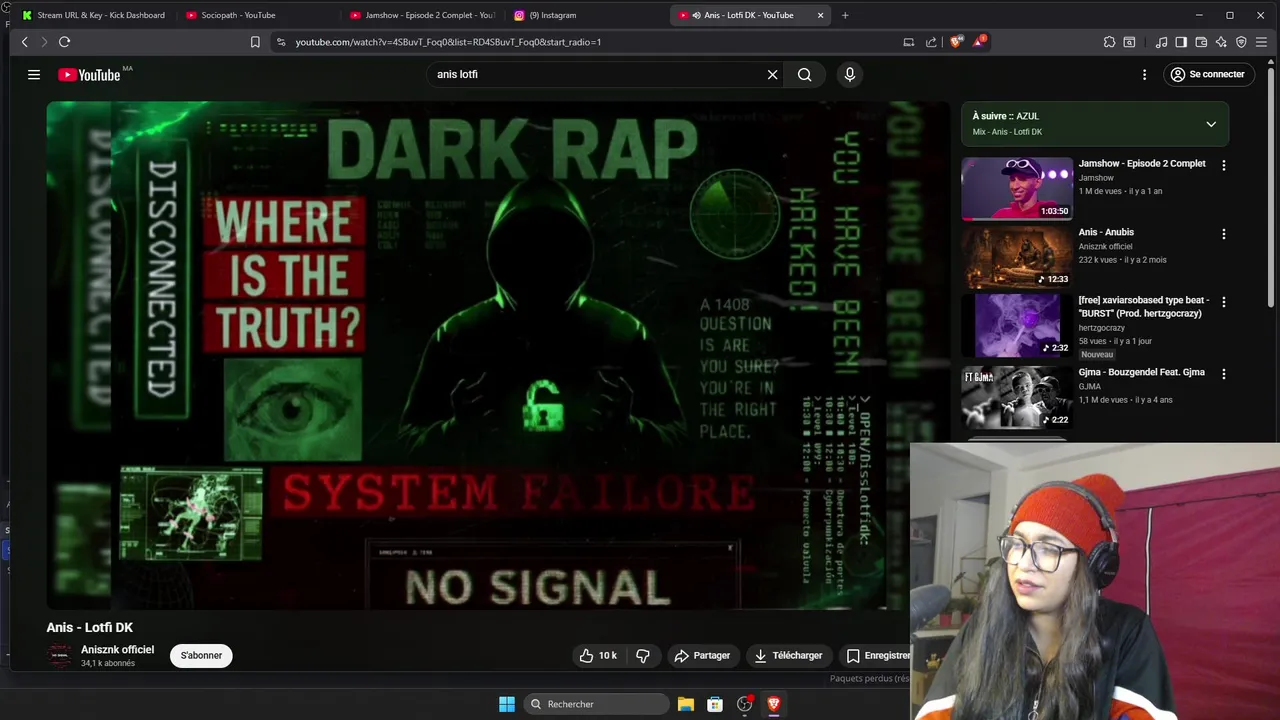Switch to Sociopath - YouTube tab

pos(257,15)
